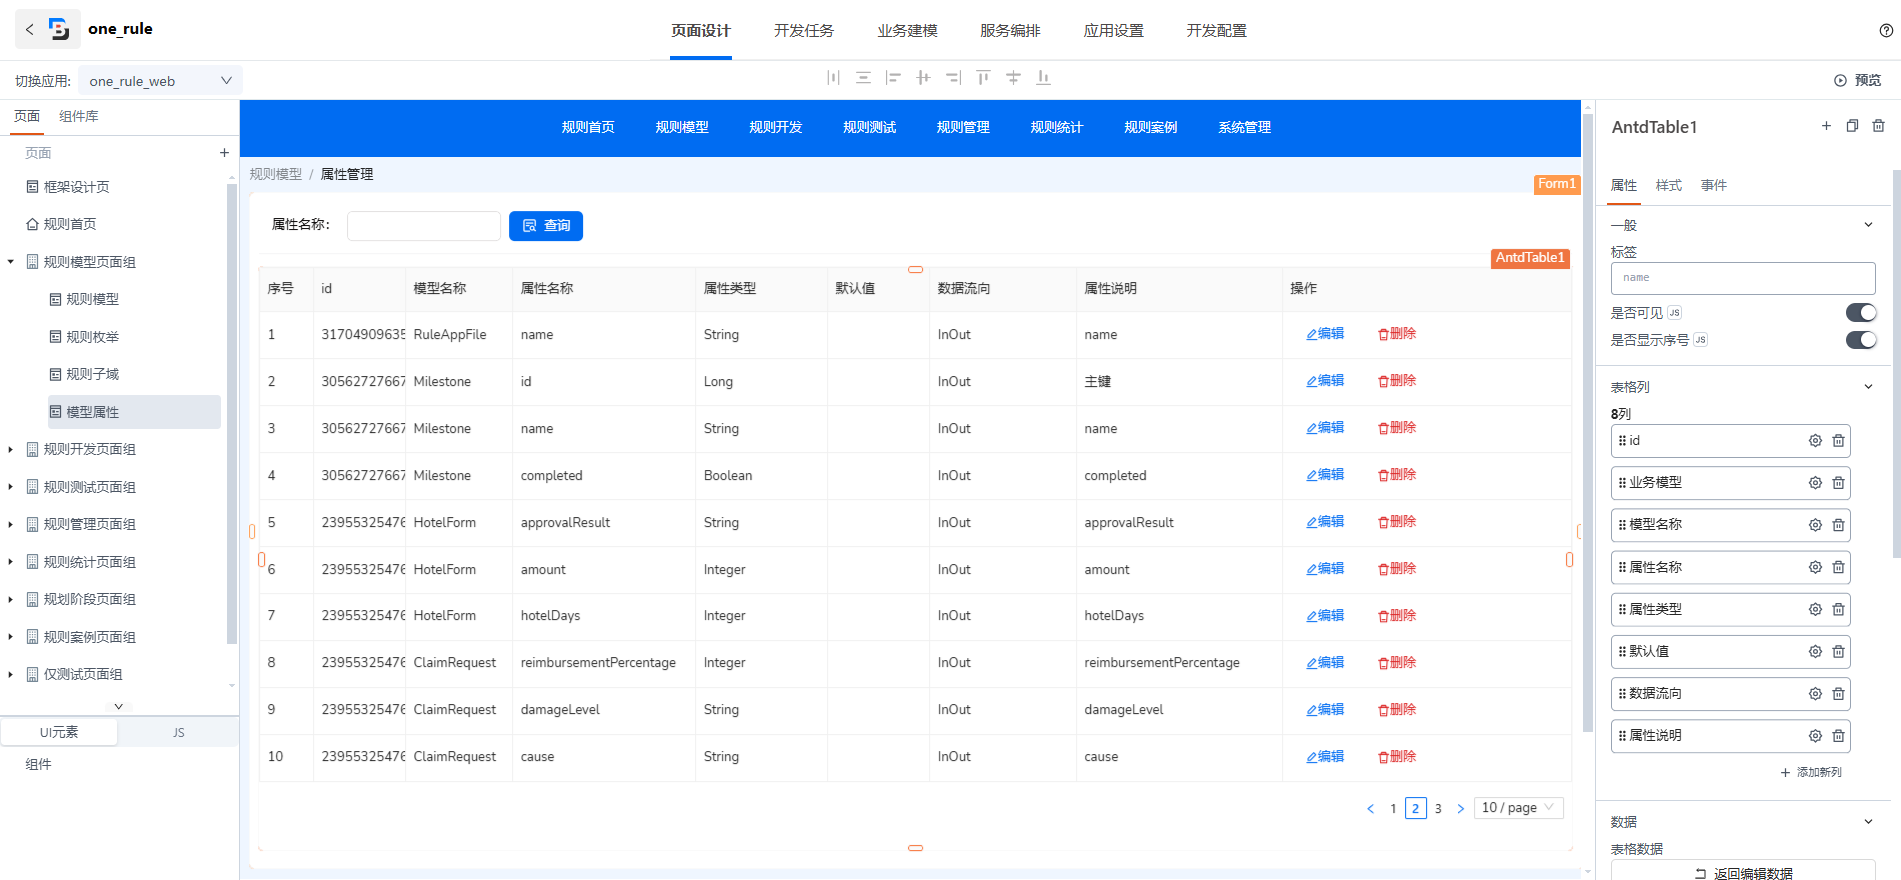This screenshot has width=1901, height=880.
Task: Click the down chevron below the page tree
Action: (x=118, y=706)
